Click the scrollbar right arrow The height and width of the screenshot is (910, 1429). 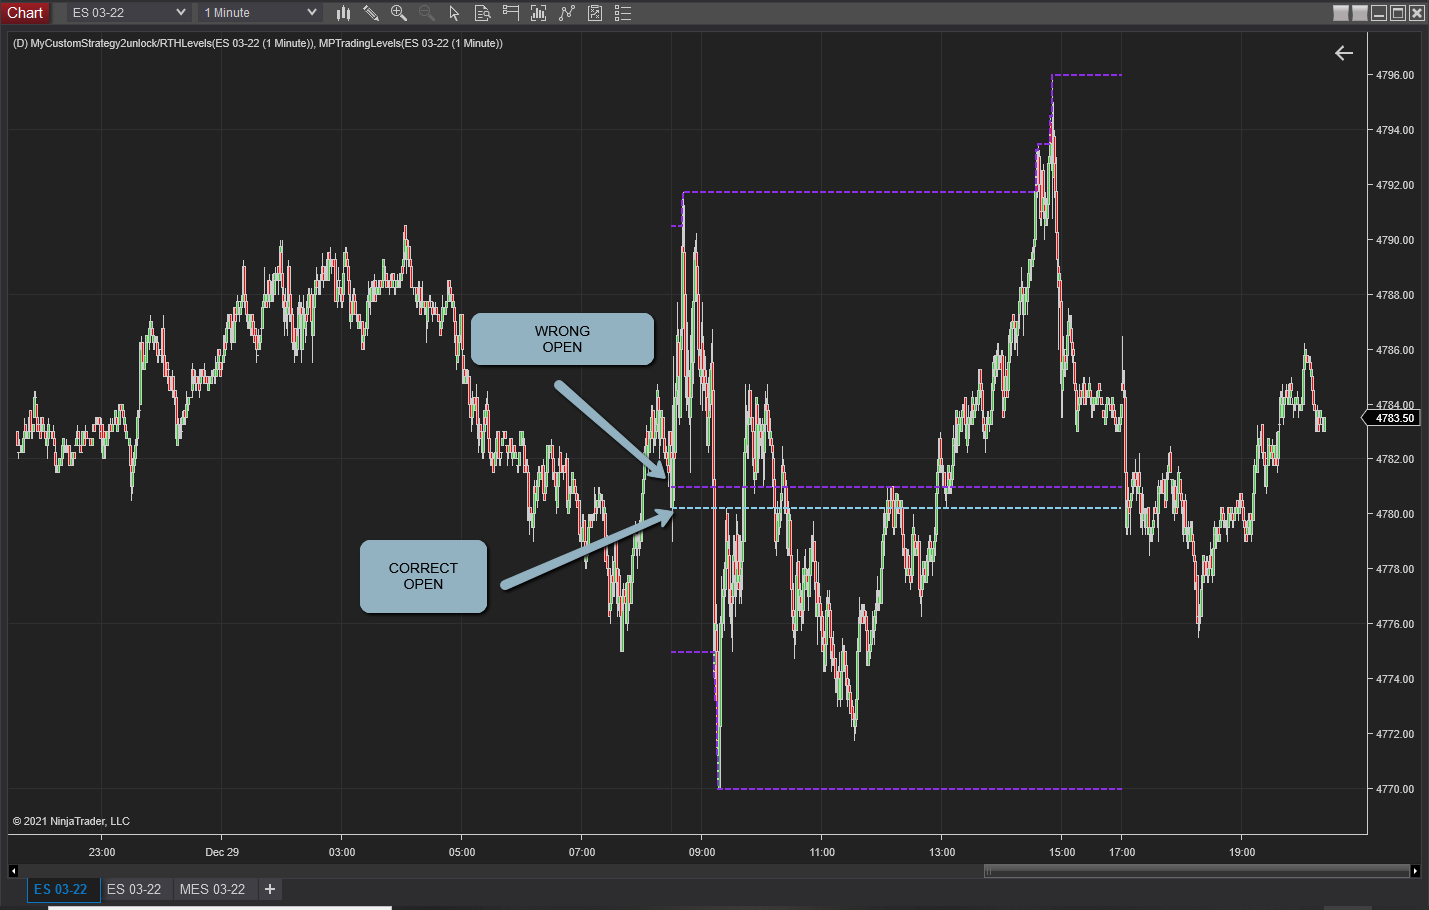click(1415, 871)
